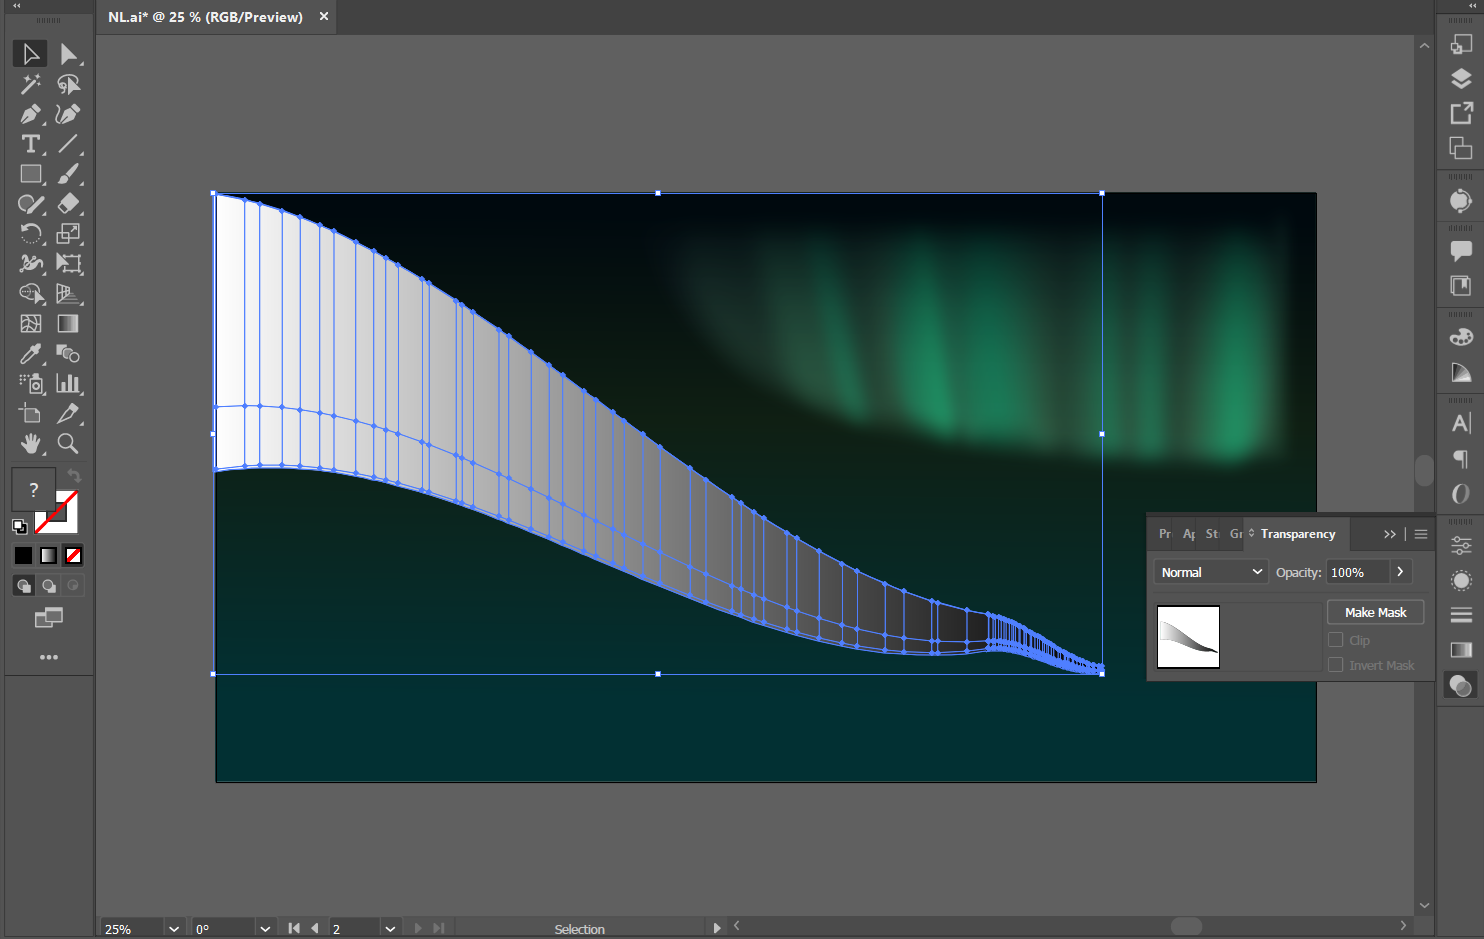Activate the Perspective Grid tool
The width and height of the screenshot is (1484, 939).
point(68,294)
